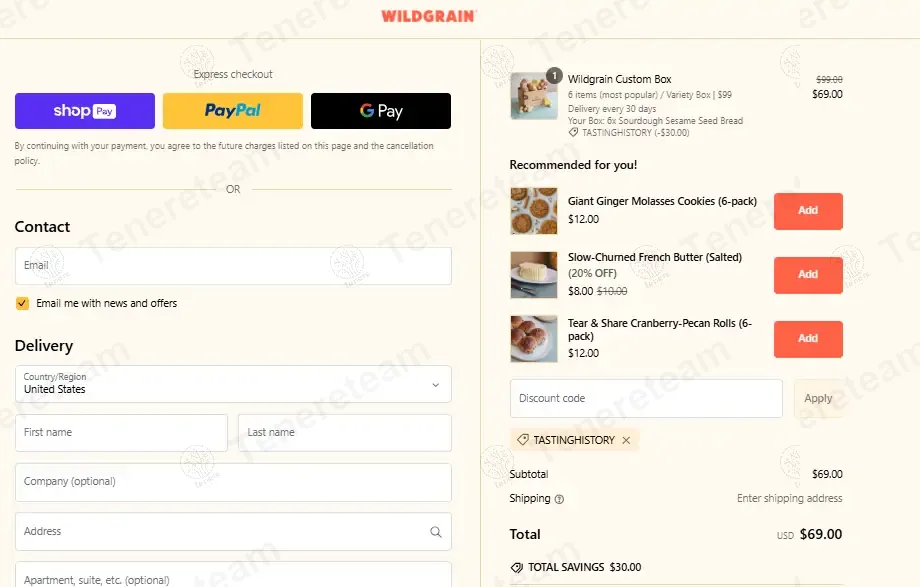The image size is (920, 587).
Task: Select the First name field
Action: point(121,433)
